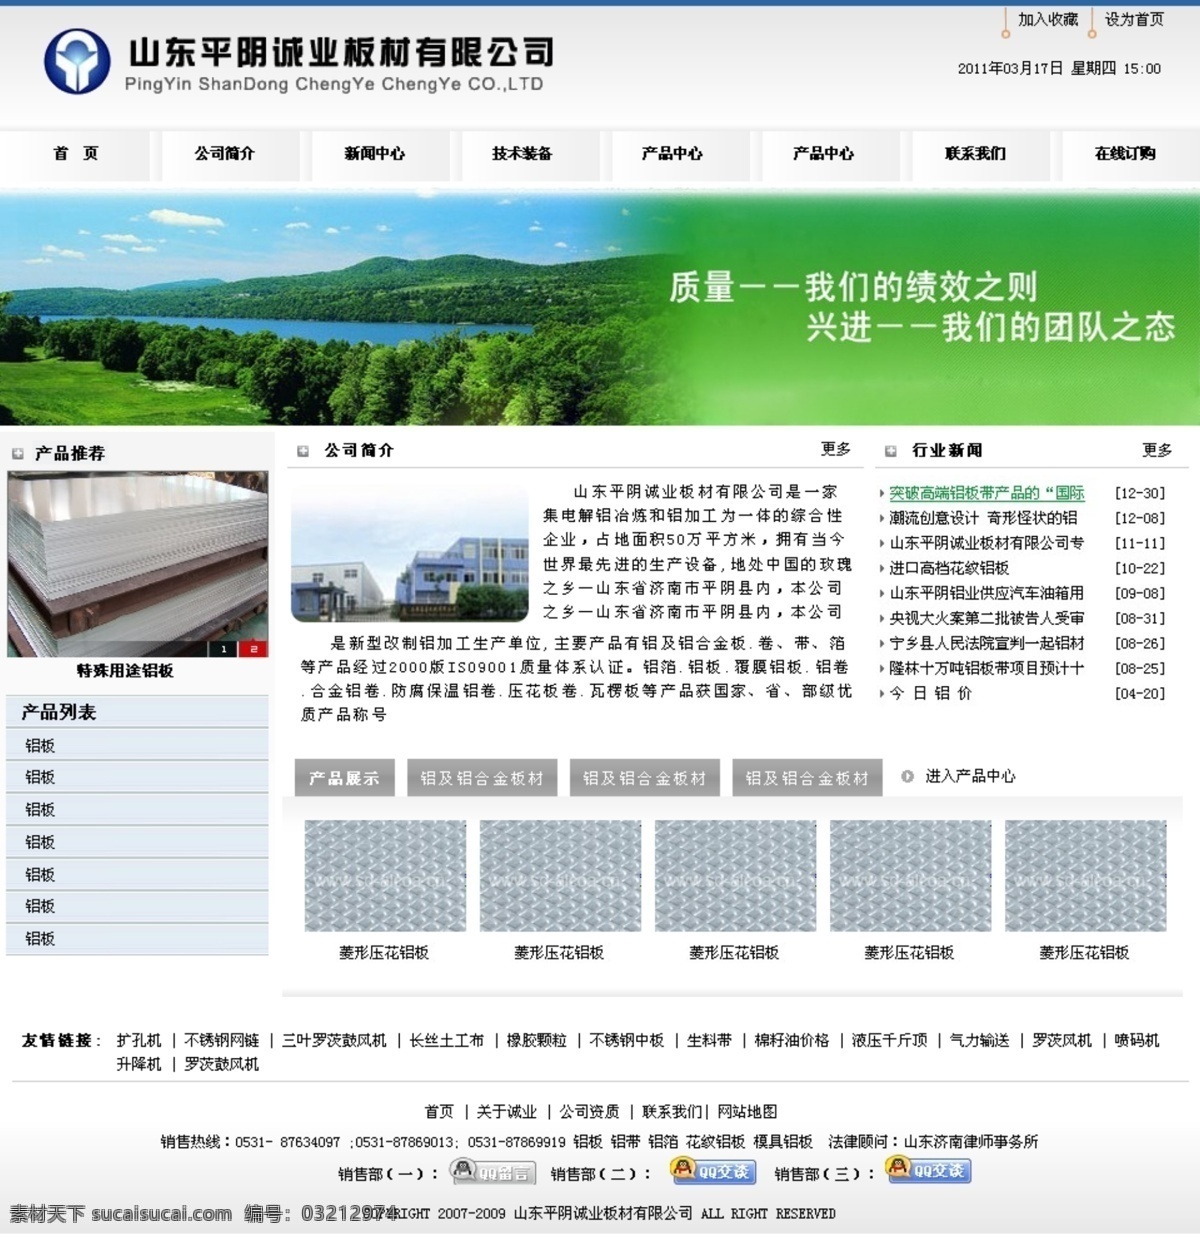Screen dimensions: 1200x1237
Task: Select slide indicator 2 on product image
Action: click(x=254, y=649)
